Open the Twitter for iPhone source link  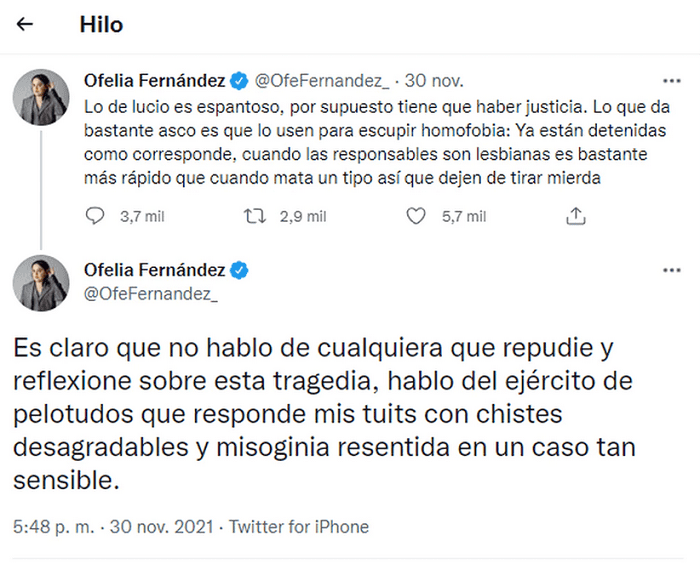click(299, 526)
